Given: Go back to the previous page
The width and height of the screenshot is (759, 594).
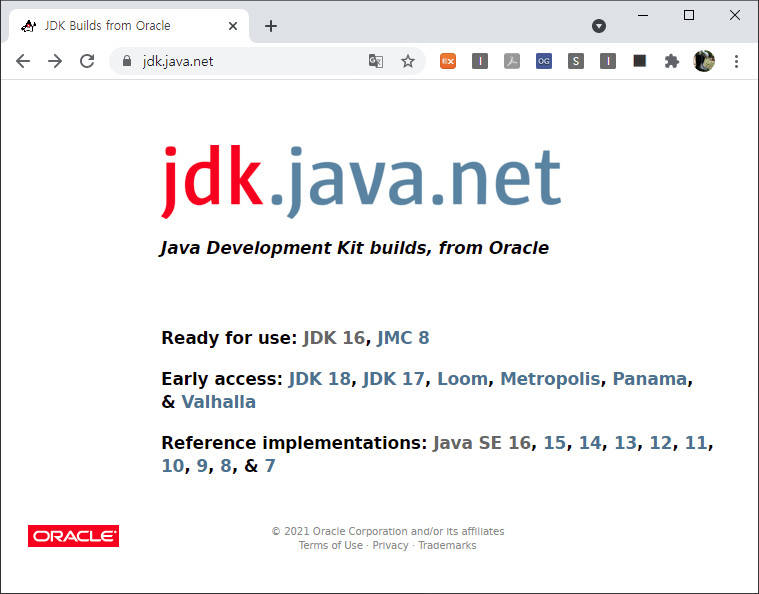Looking at the screenshot, I should click(x=23, y=61).
